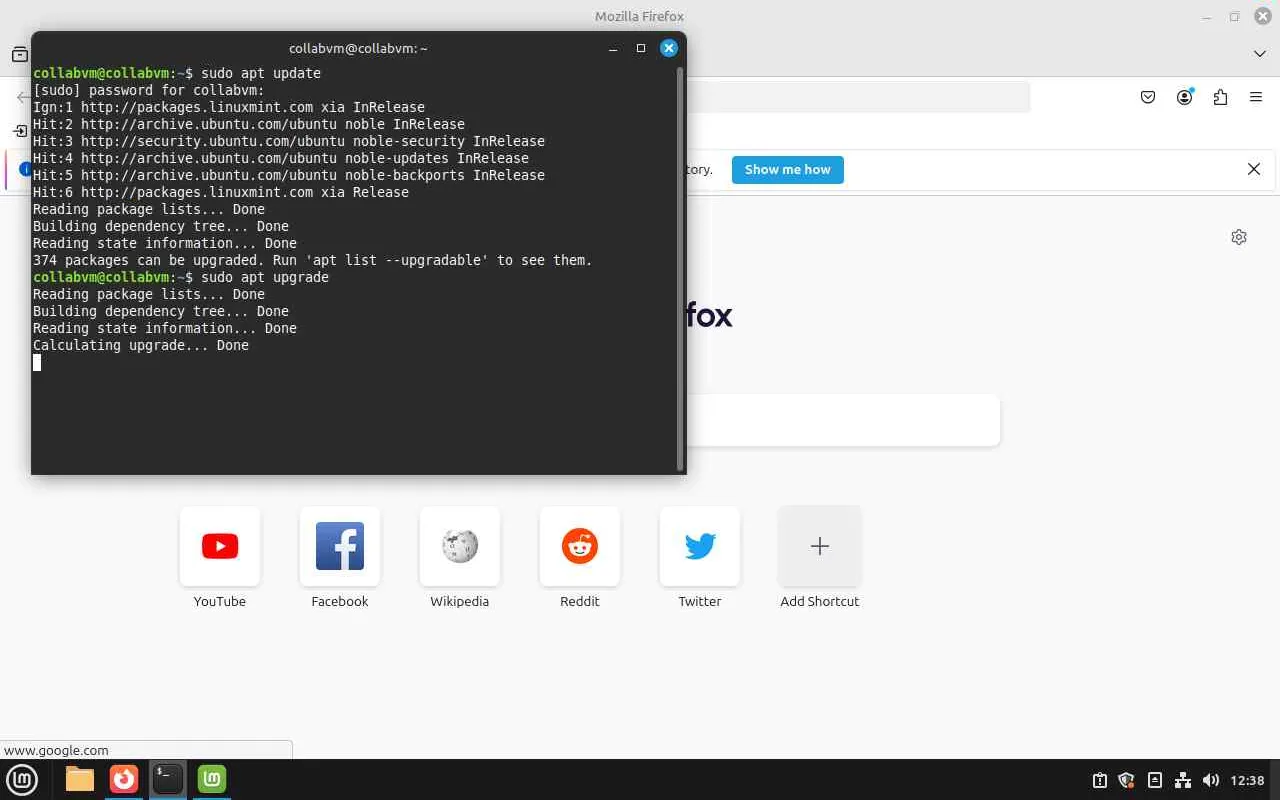
Task: Click the 'Hit:2' ubuntu noble InRelease line
Action: click(x=249, y=124)
